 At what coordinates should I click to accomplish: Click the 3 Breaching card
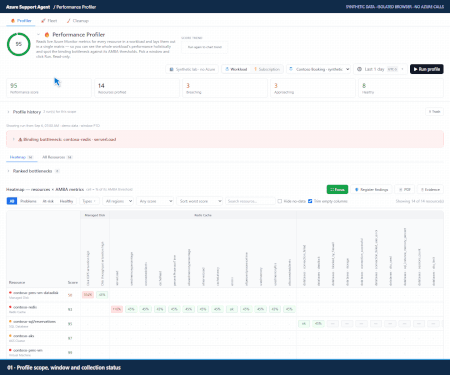click(225, 88)
